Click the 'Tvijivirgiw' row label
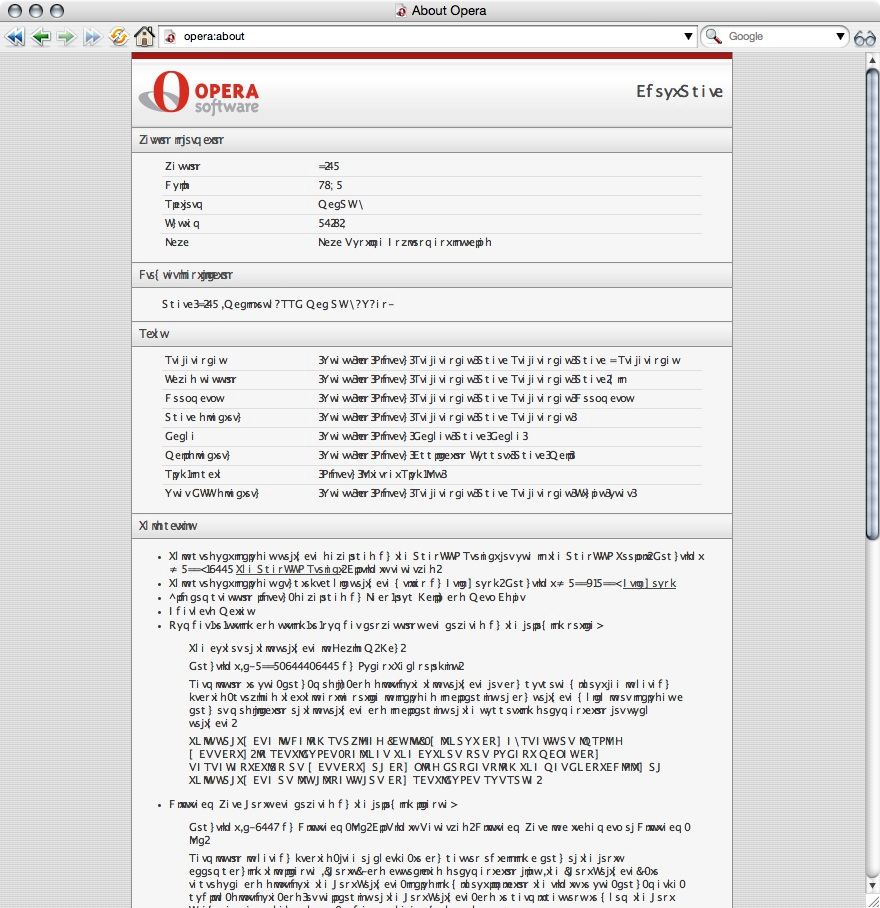880x908 pixels. [196, 360]
